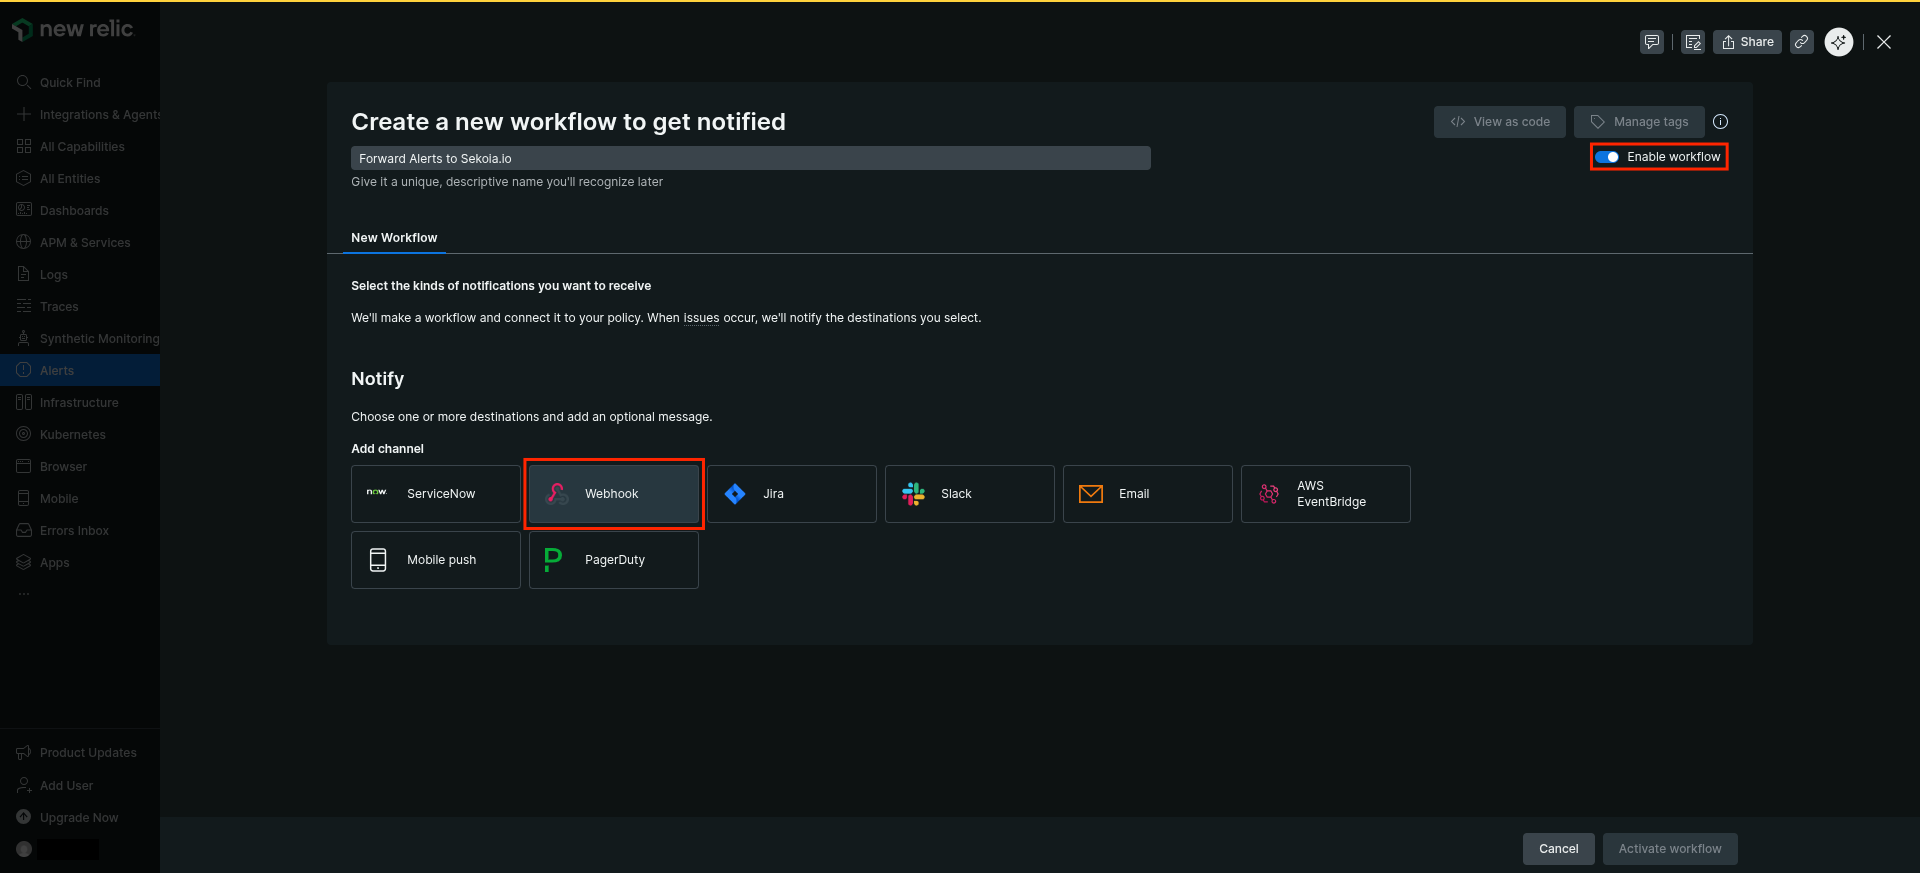Click Upgrade Now arrow icon

24,817
